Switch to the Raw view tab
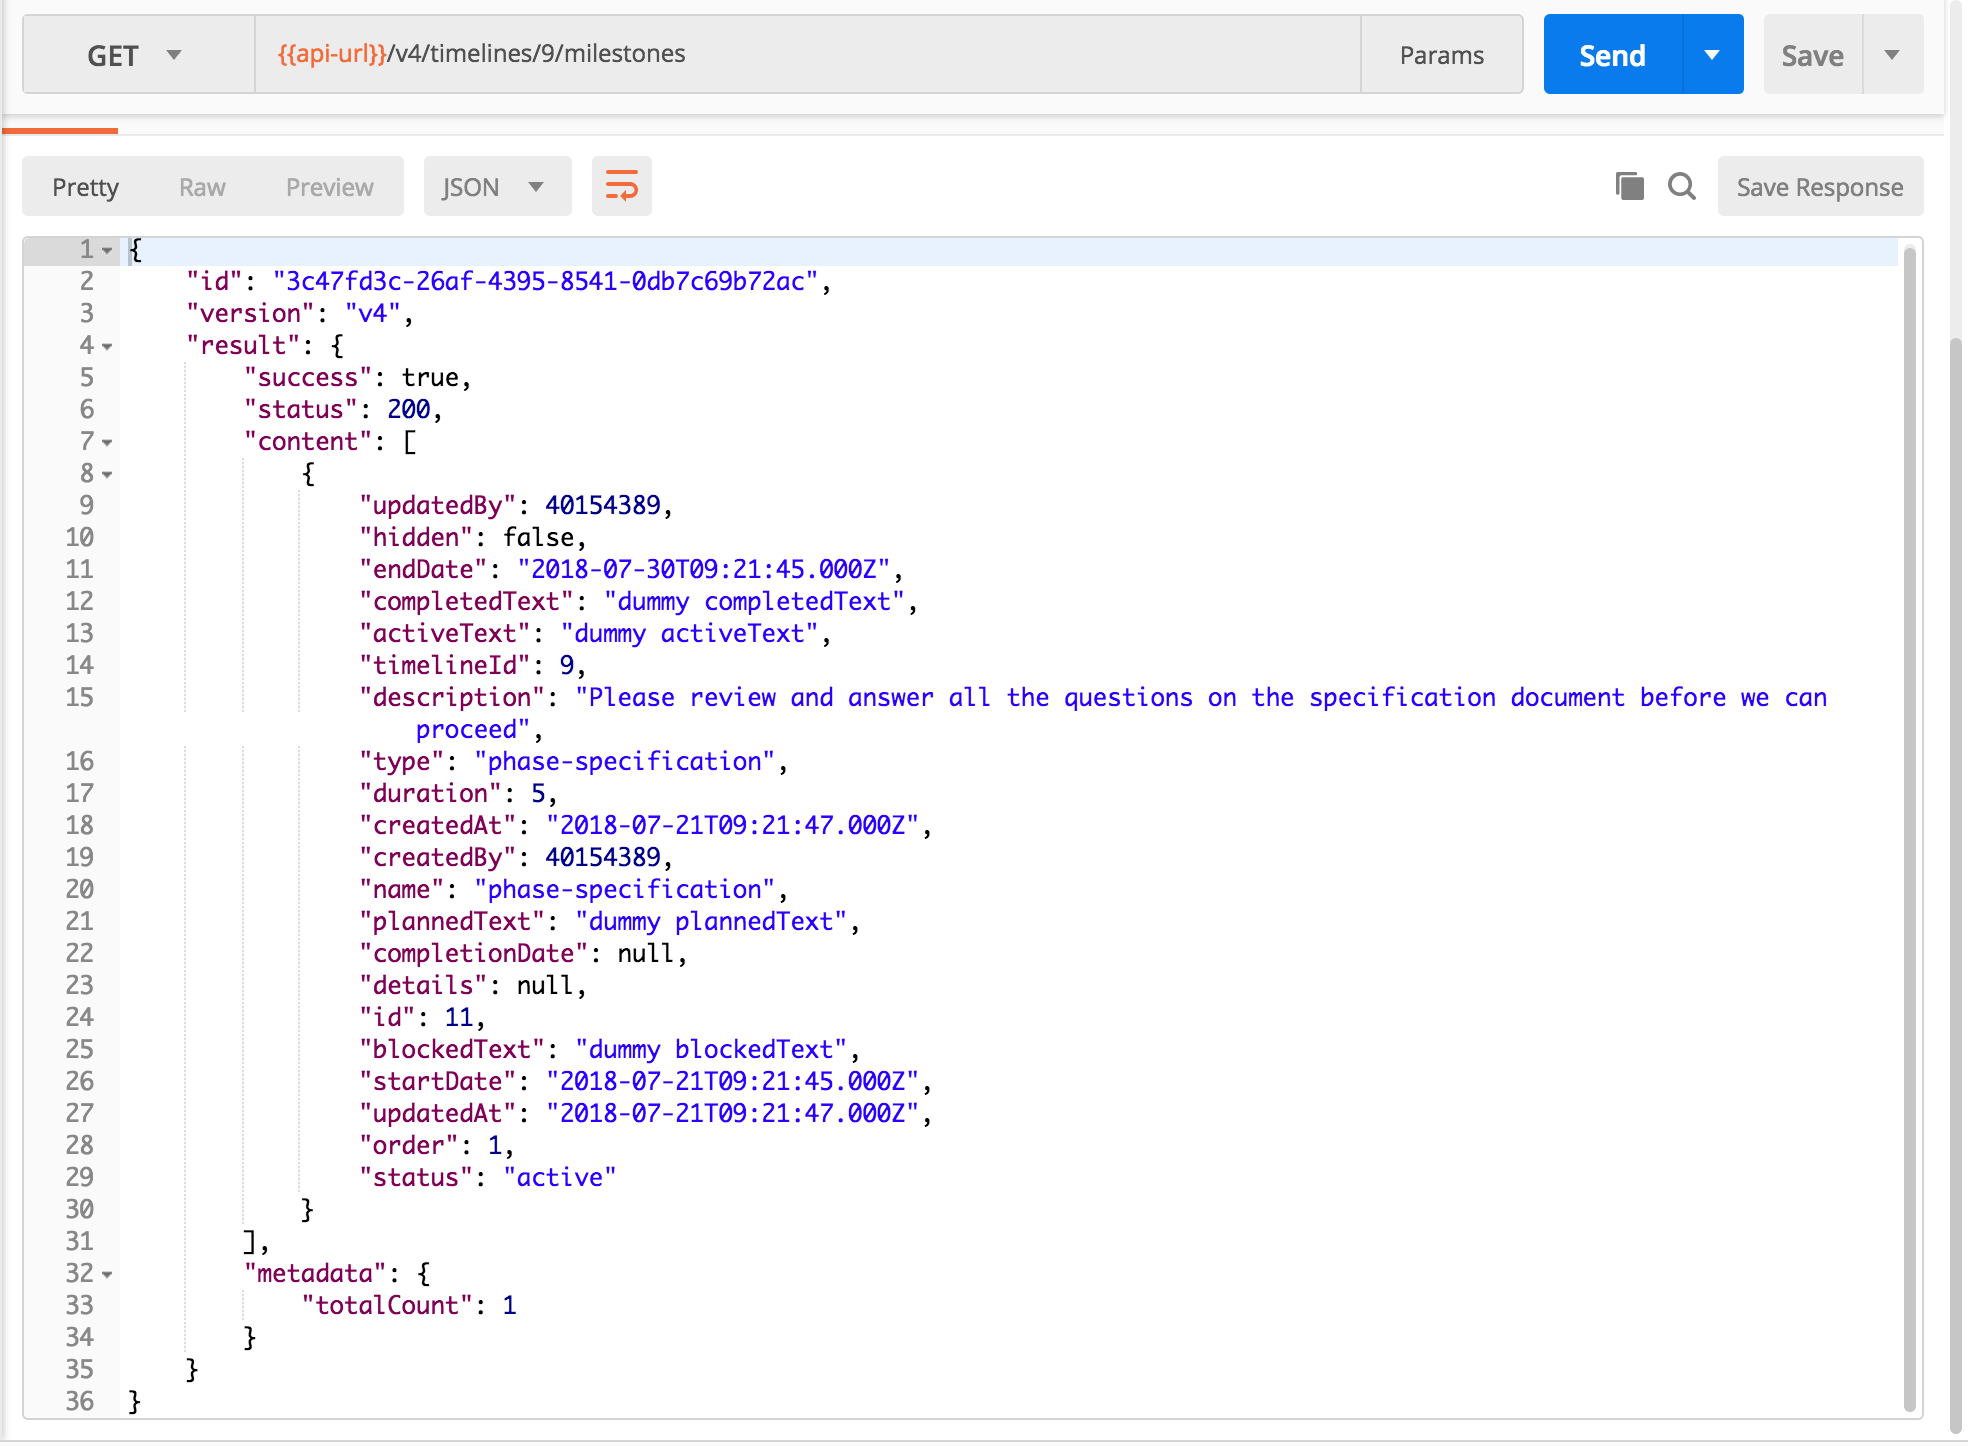This screenshot has width=1968, height=1446. 202,187
